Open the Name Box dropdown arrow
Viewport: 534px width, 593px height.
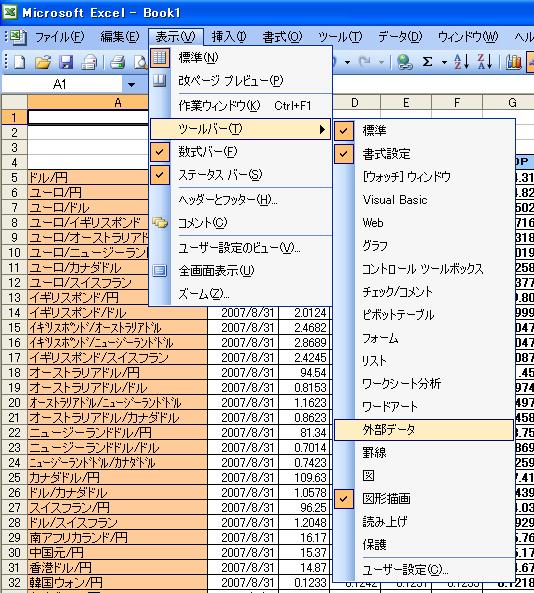coord(131,85)
